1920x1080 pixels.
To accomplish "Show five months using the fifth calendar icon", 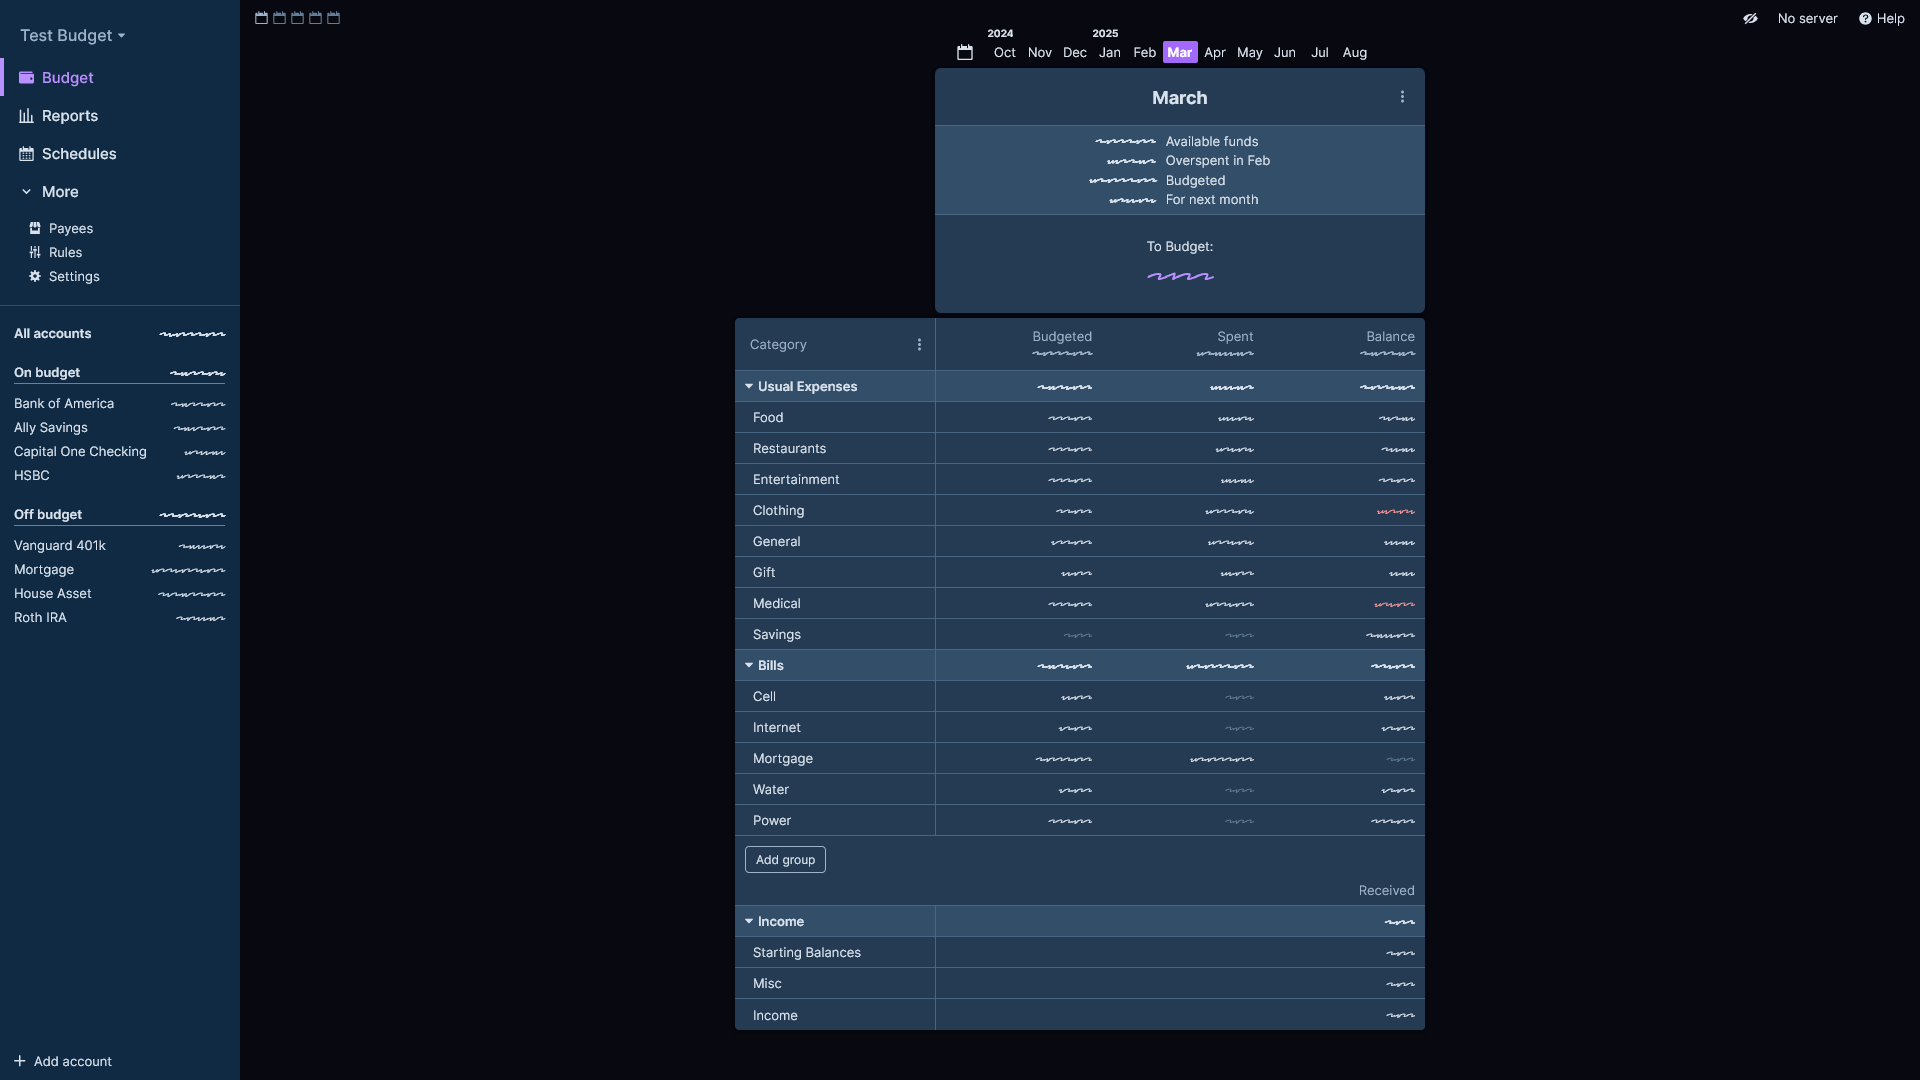I will click(x=333, y=18).
